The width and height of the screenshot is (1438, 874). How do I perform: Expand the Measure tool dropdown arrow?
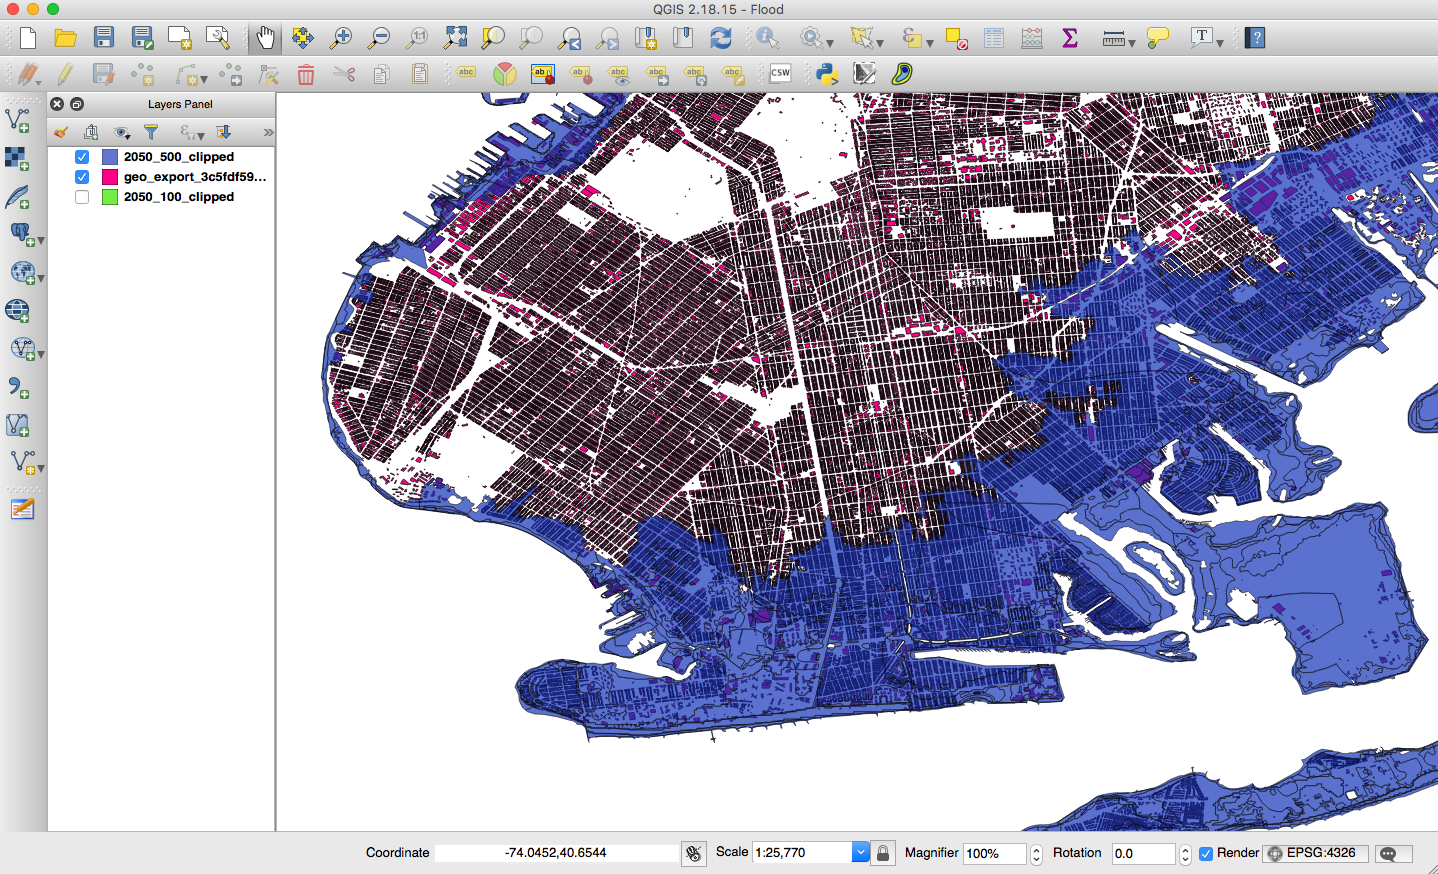(x=1132, y=43)
